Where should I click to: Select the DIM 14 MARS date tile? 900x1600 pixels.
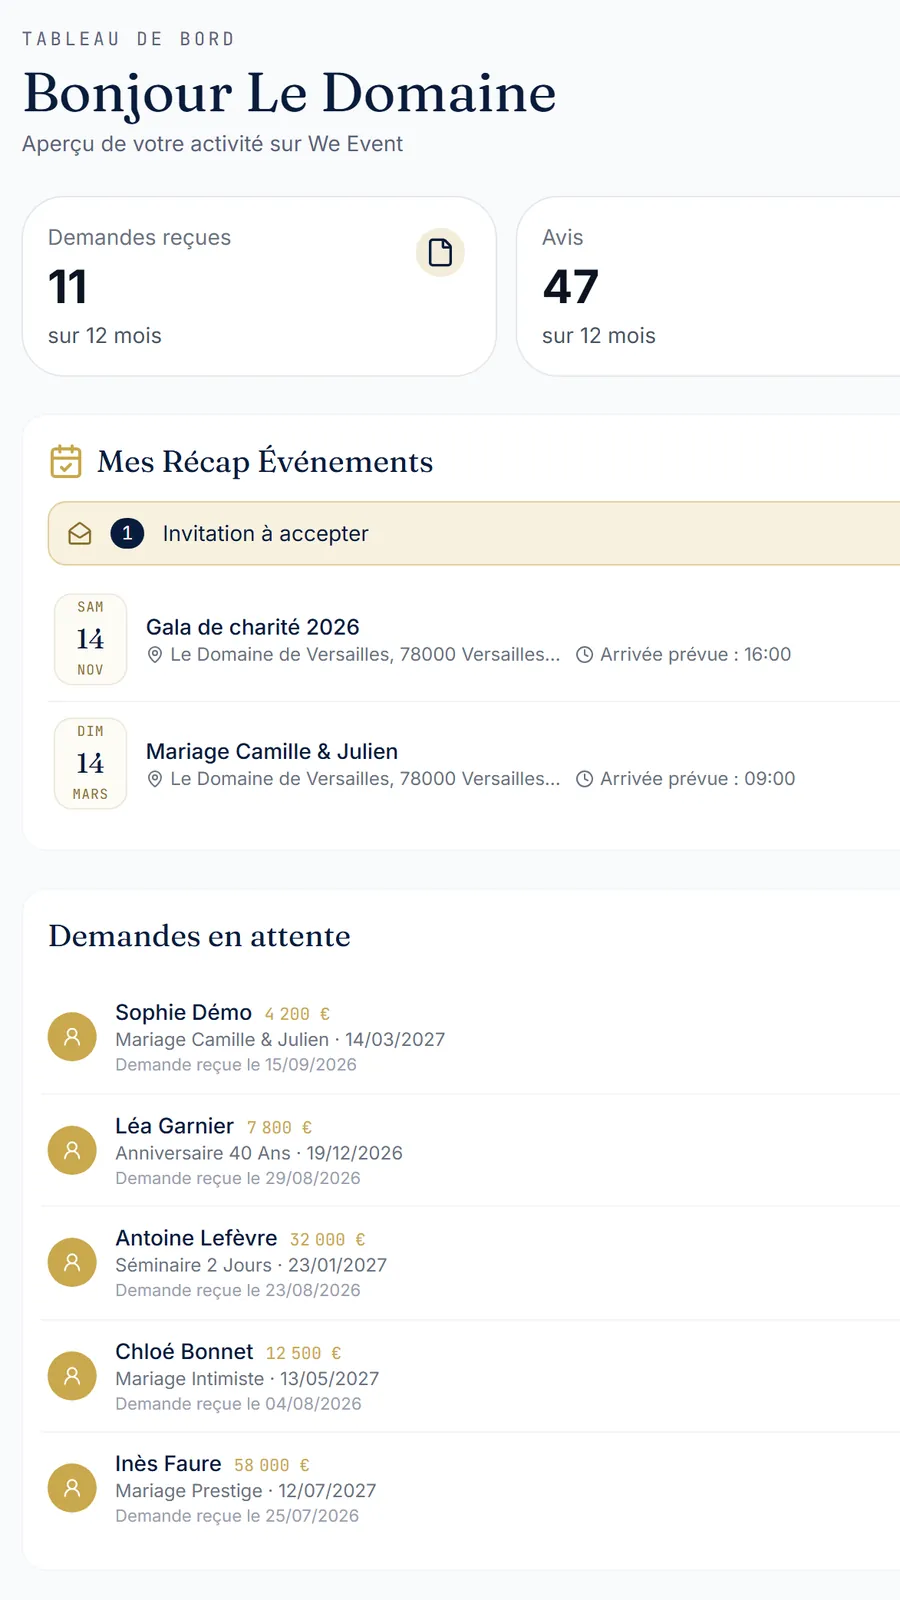click(90, 763)
